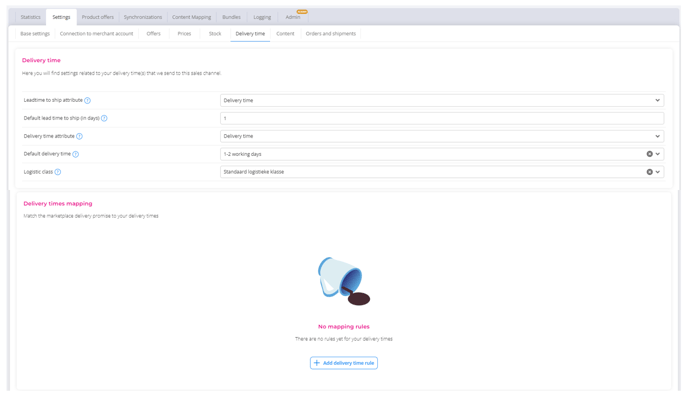
Task: Focus the Default lead time to ship field
Action: click(x=442, y=118)
